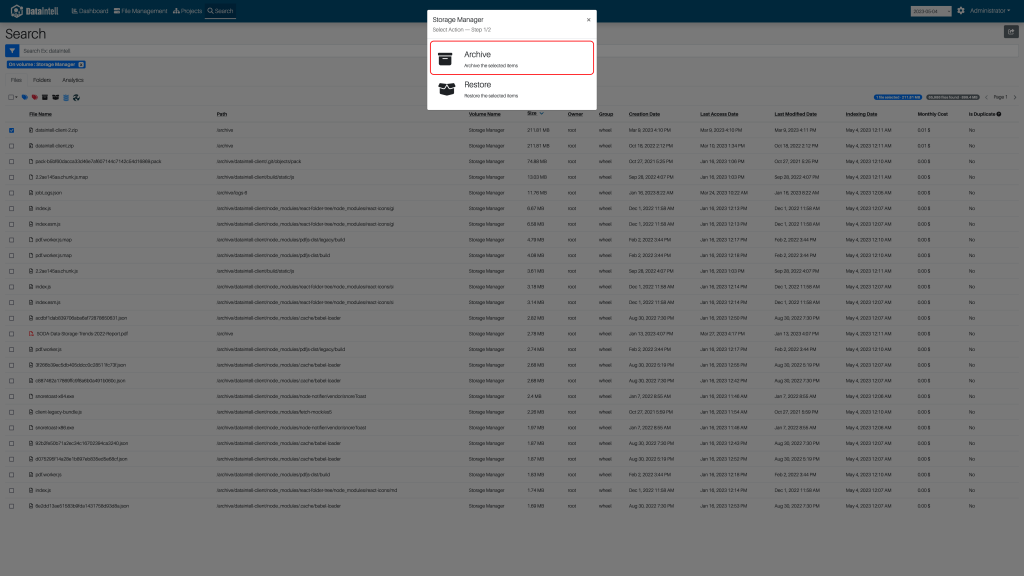Go to the next results page
Image resolution: width=1024 pixels, height=576 pixels.
(x=1015, y=97)
